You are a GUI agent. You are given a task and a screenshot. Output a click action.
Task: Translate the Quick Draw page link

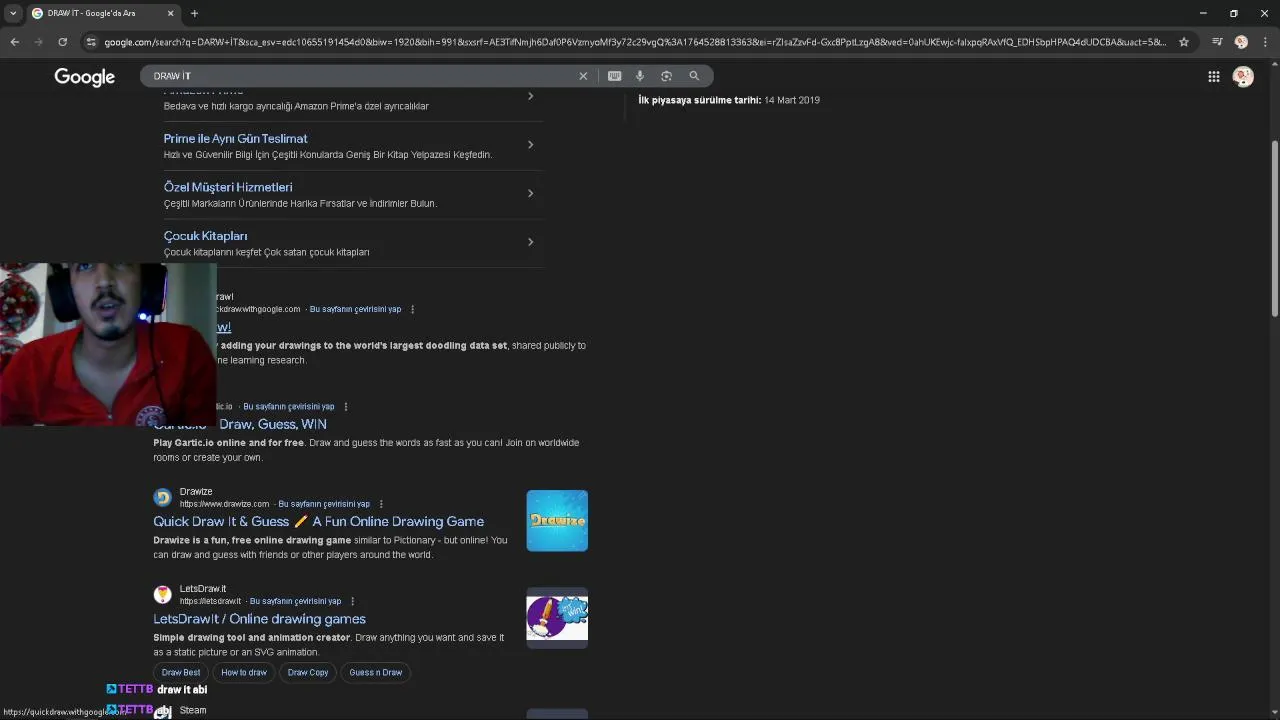[x=355, y=309]
